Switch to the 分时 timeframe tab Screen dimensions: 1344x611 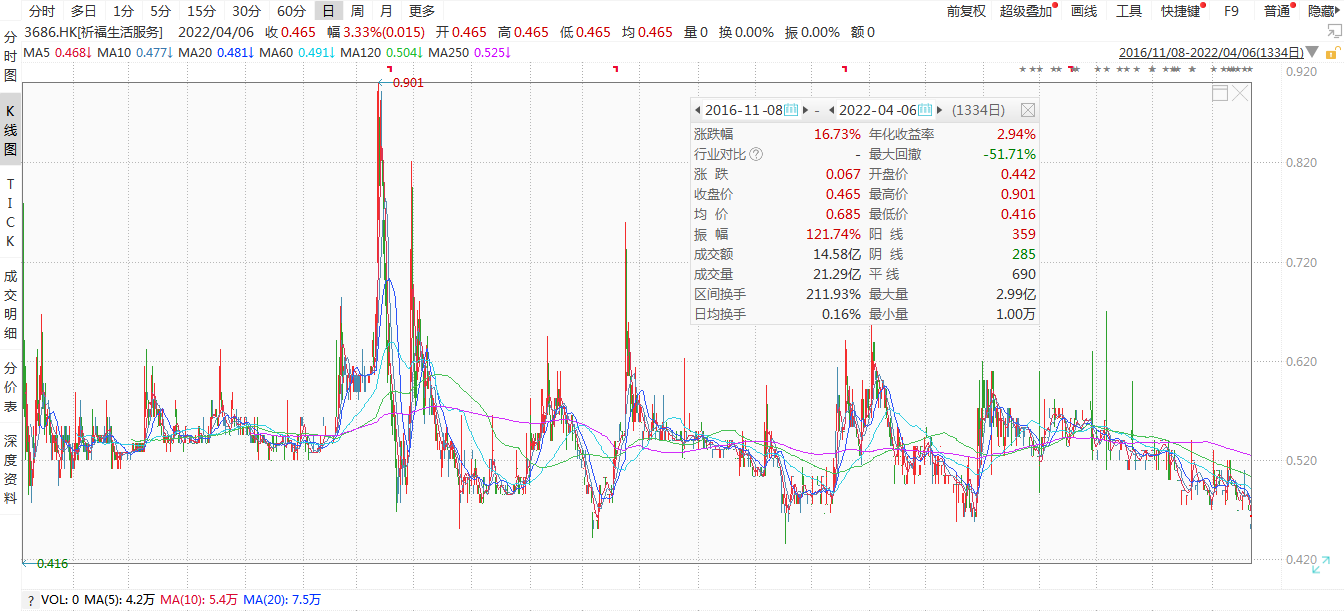42,11
